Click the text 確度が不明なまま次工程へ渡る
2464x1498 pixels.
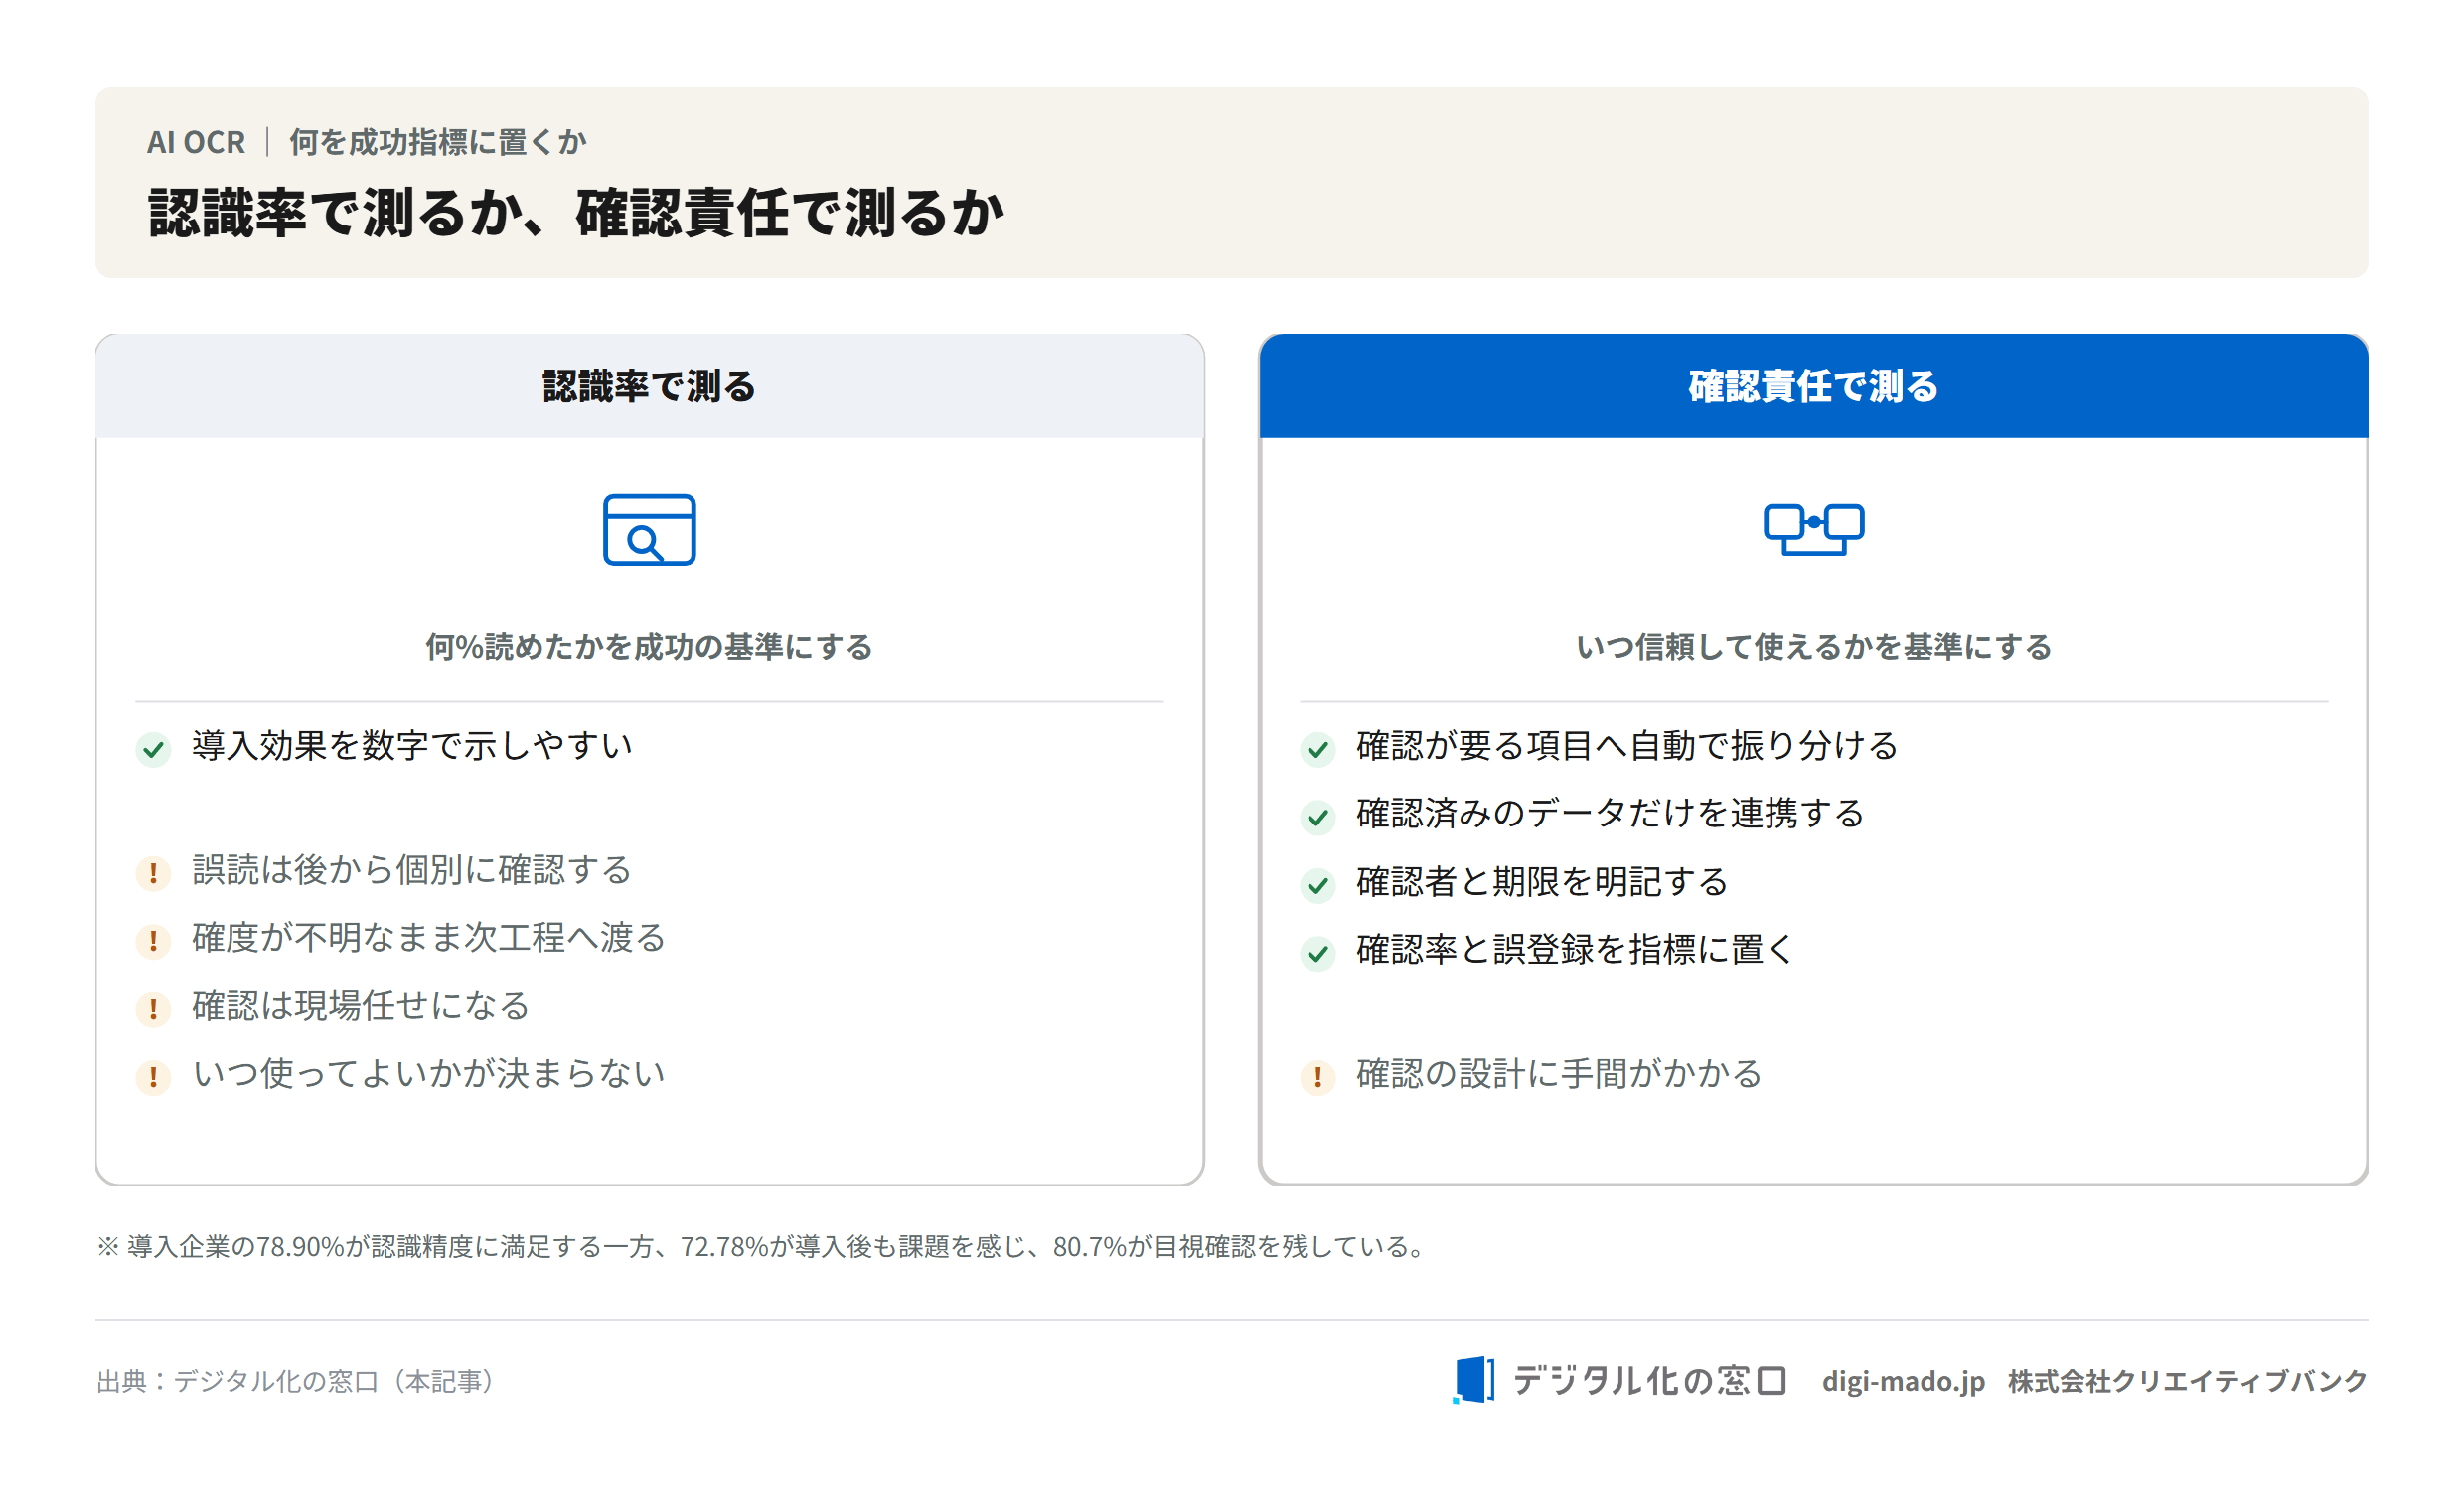(x=429, y=938)
